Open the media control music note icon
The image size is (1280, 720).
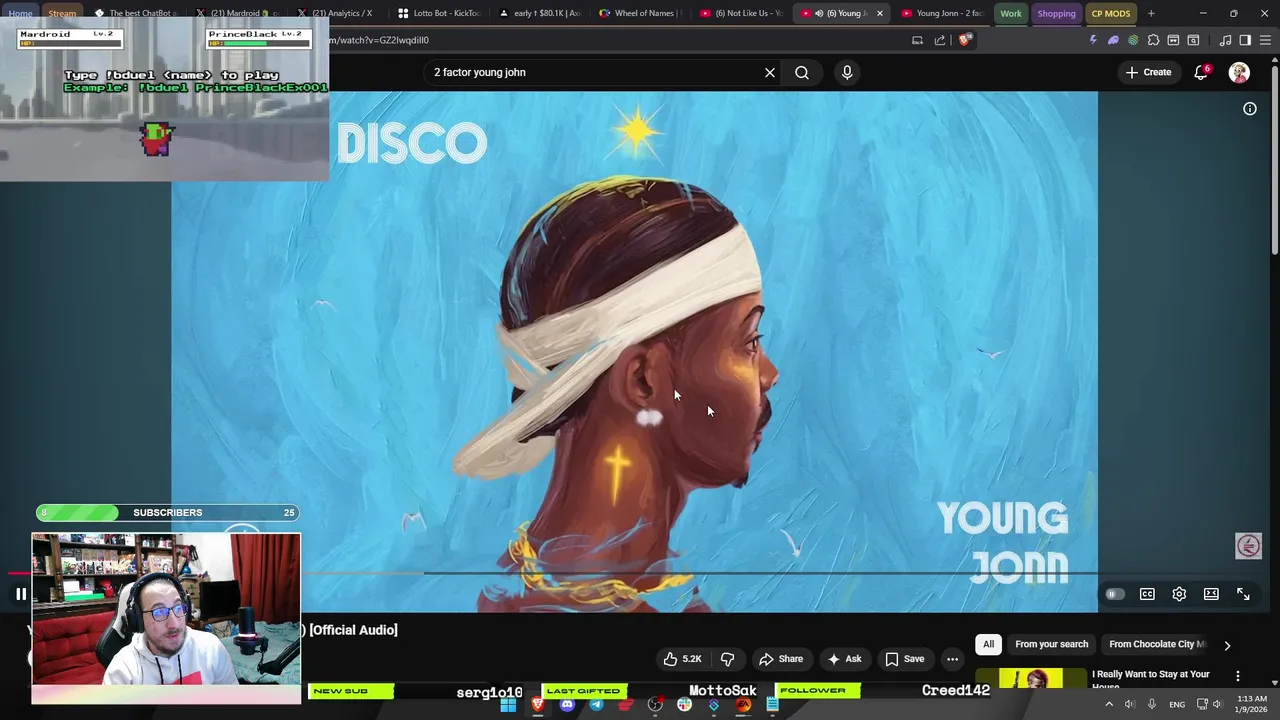pos(1226,40)
